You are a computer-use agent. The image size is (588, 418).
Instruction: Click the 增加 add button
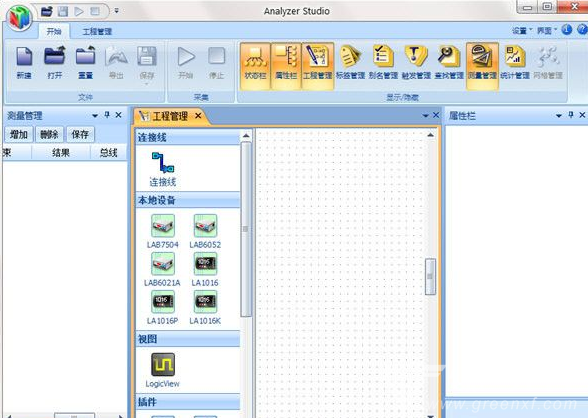19,134
